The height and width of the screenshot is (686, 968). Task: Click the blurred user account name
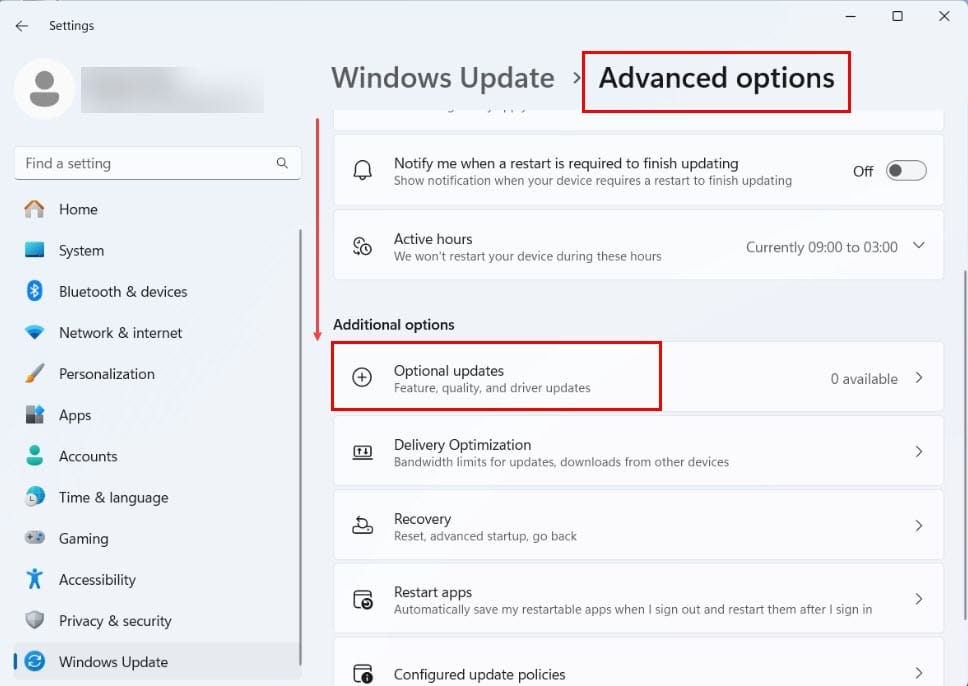(172, 90)
